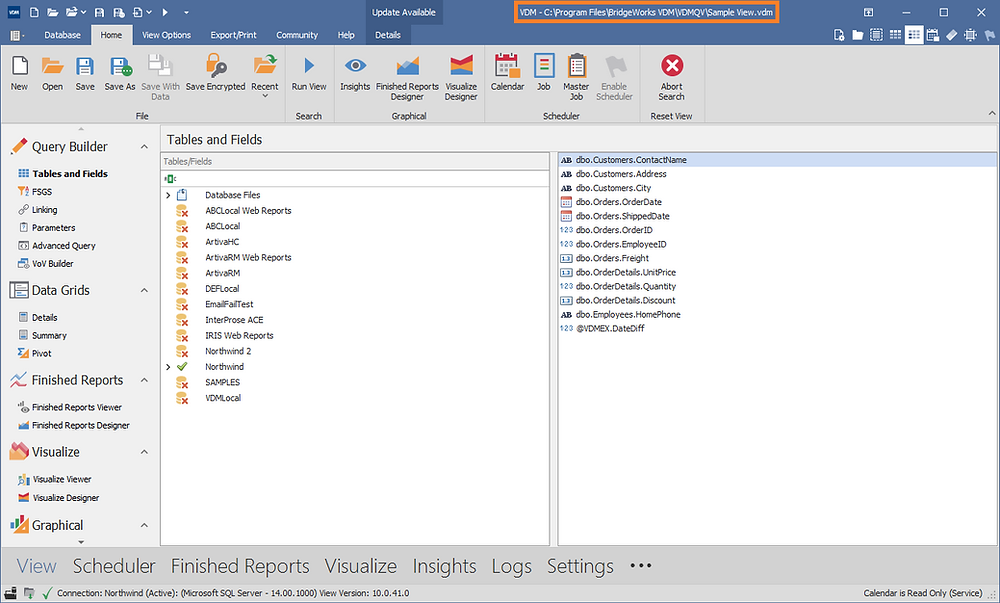Expand the Database Files tree node
The width and height of the screenshot is (1000, 603).
(168, 195)
